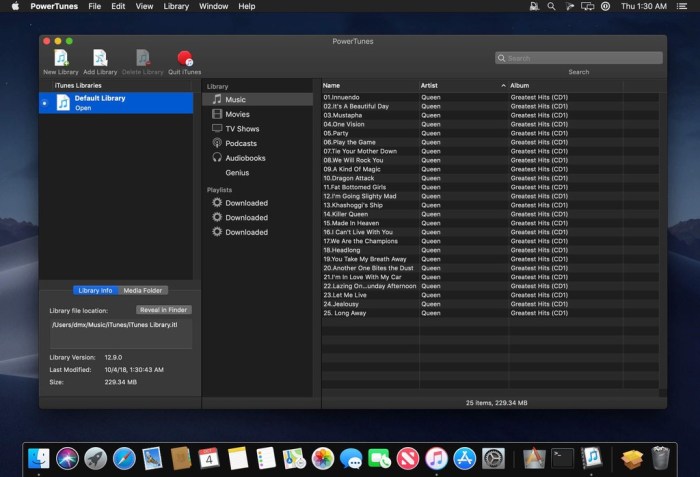Open the Movies category
This screenshot has height=477, width=700.
point(237,114)
